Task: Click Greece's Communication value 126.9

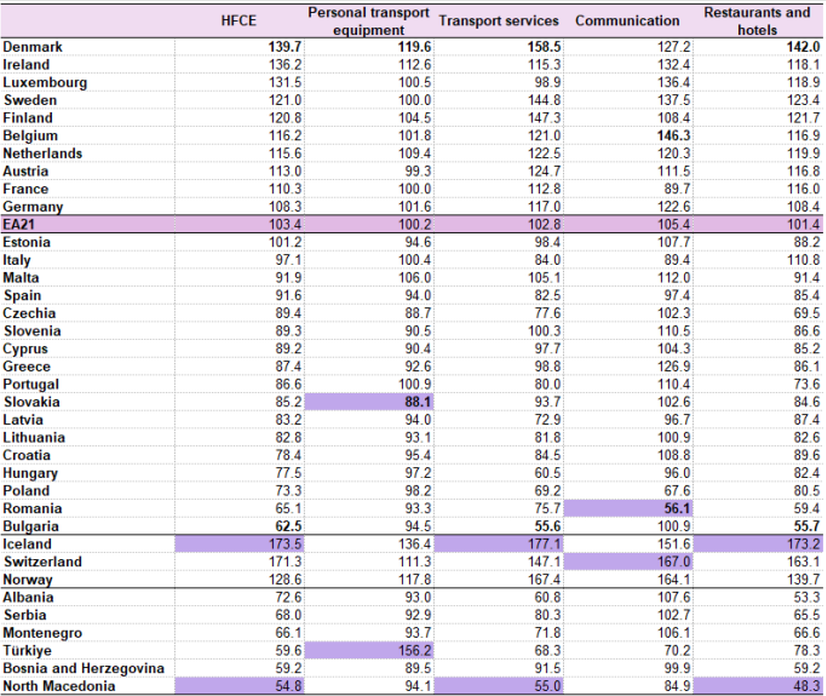Action: pyautogui.click(x=674, y=367)
